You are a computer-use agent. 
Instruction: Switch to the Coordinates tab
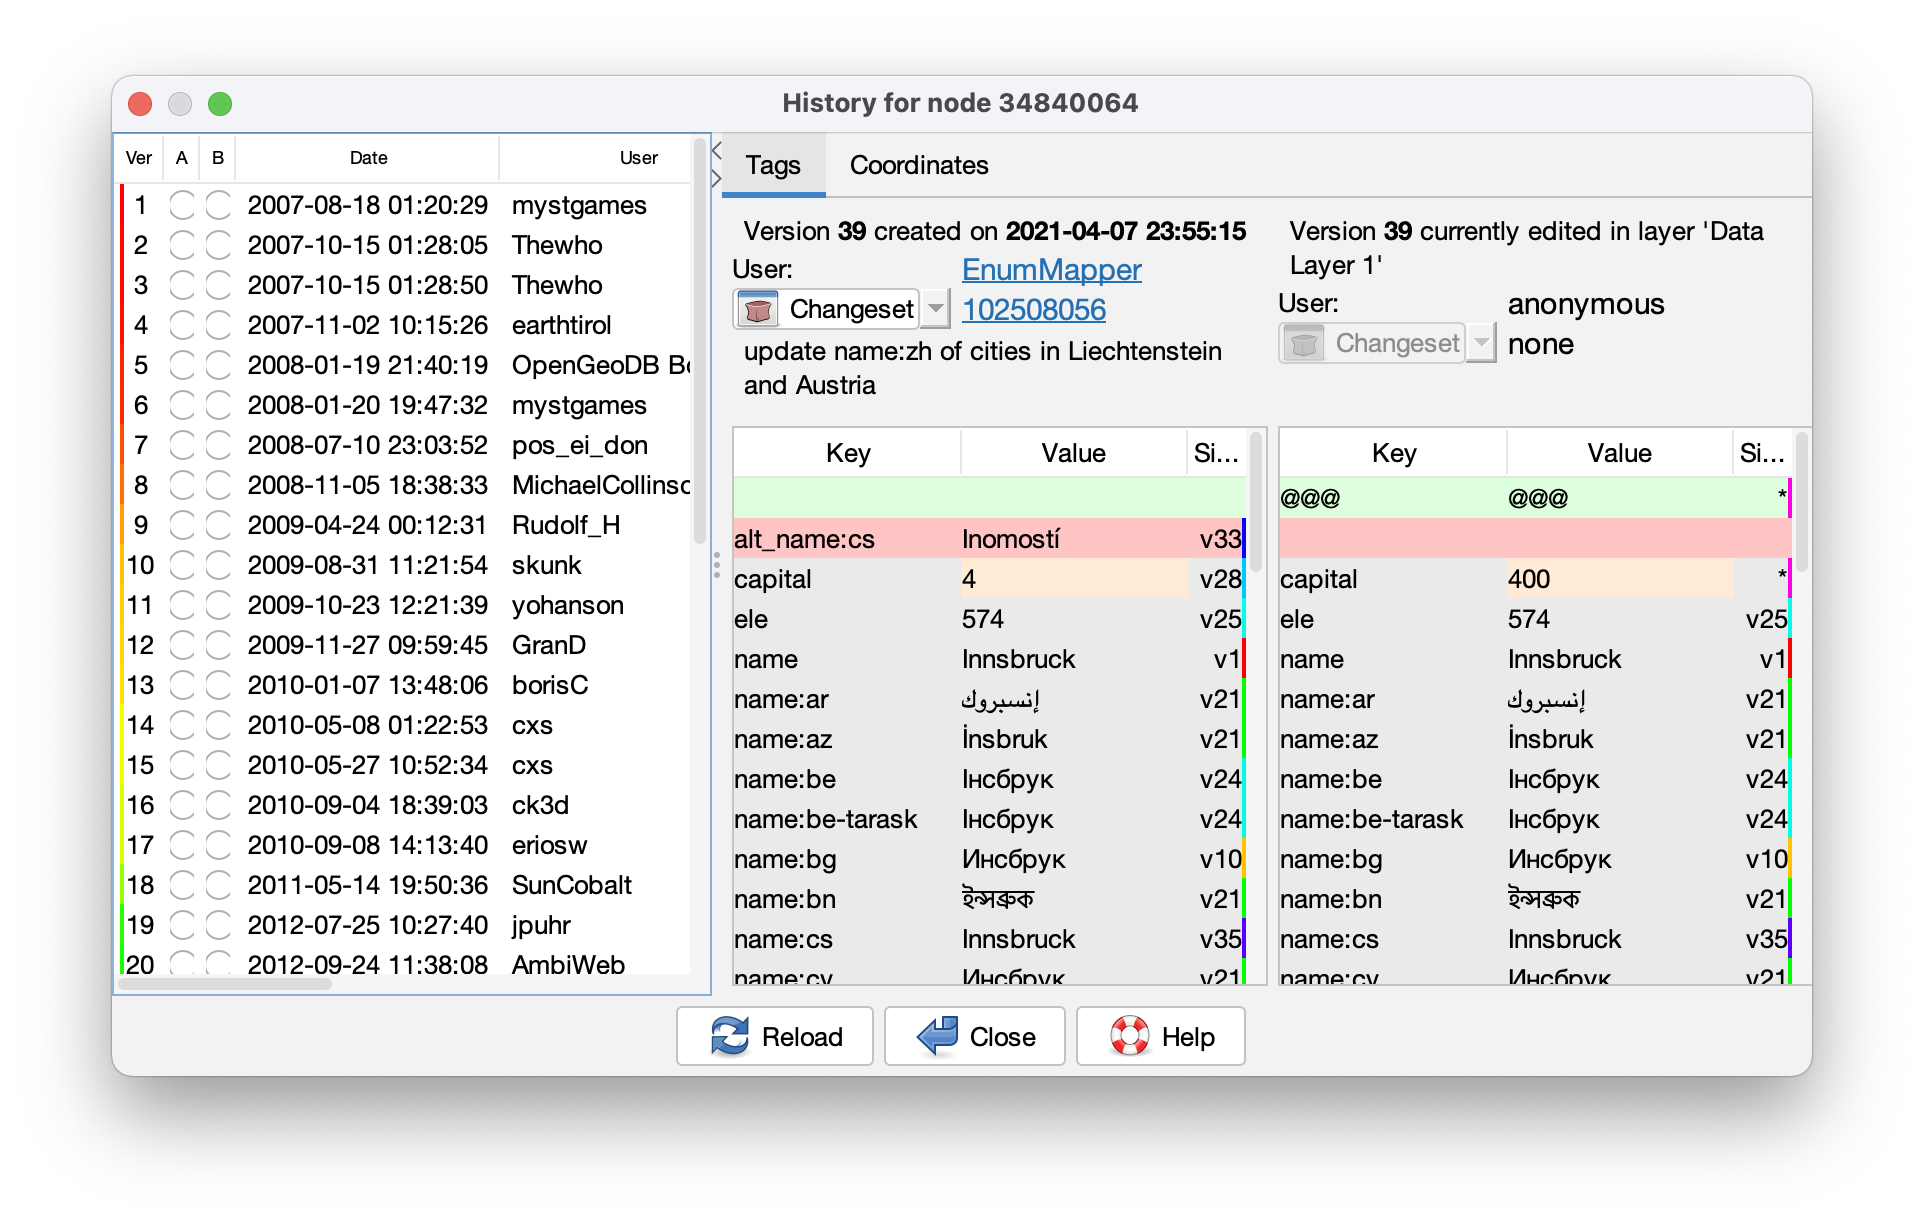[x=919, y=166]
